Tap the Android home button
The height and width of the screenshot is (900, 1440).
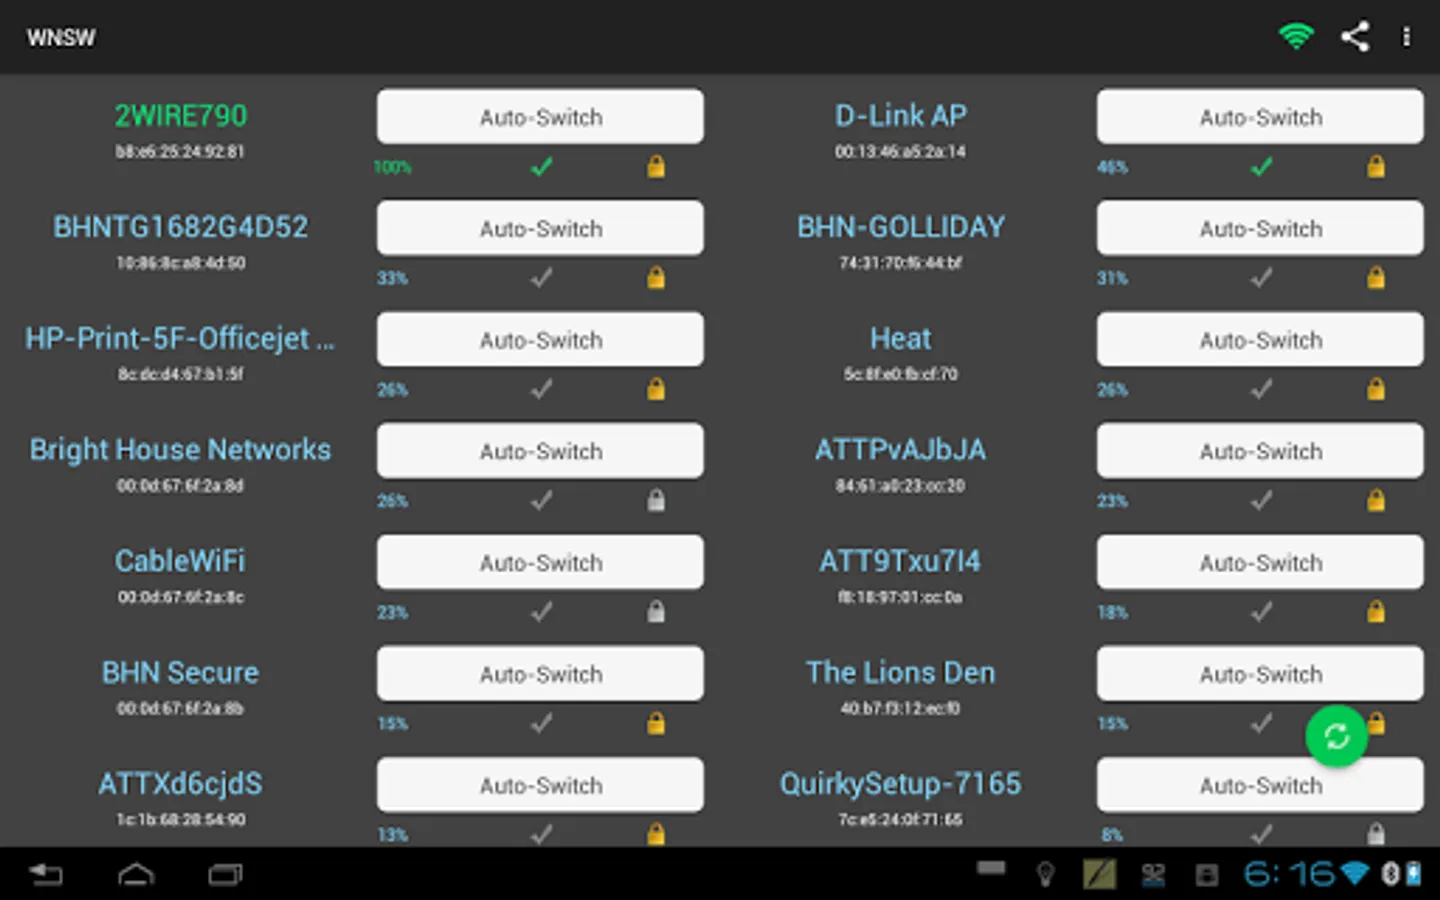click(136, 875)
